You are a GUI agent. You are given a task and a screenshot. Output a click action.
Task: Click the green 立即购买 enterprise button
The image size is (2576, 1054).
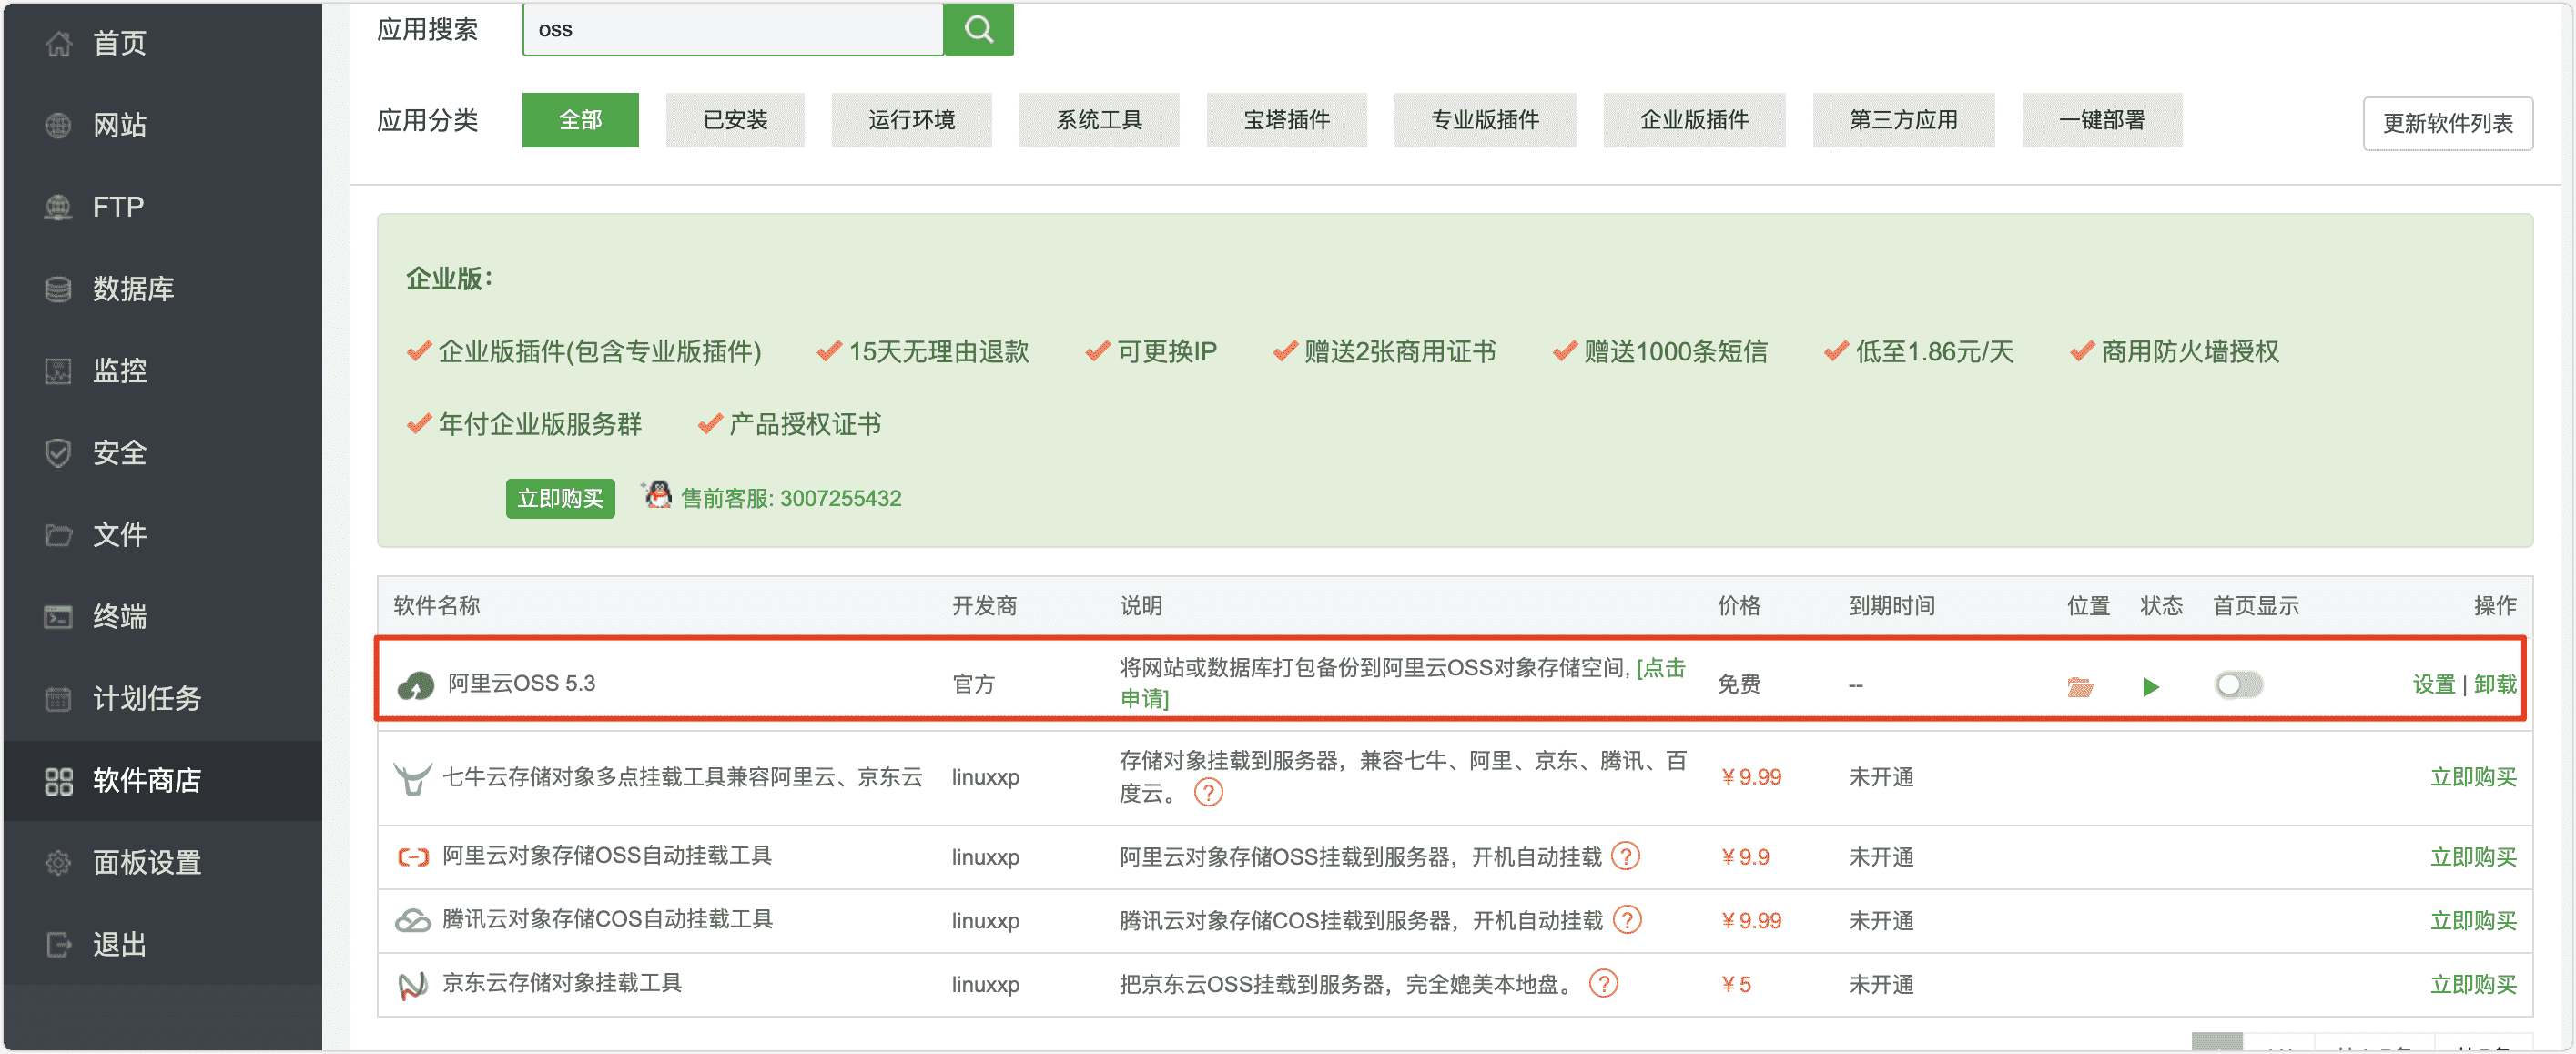[560, 498]
